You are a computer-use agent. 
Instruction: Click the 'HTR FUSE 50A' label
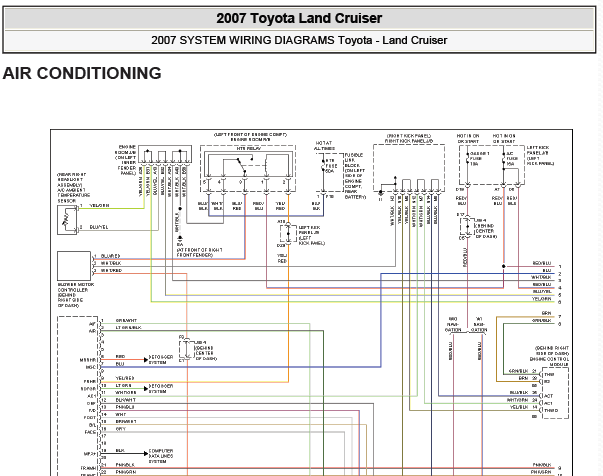[331, 166]
